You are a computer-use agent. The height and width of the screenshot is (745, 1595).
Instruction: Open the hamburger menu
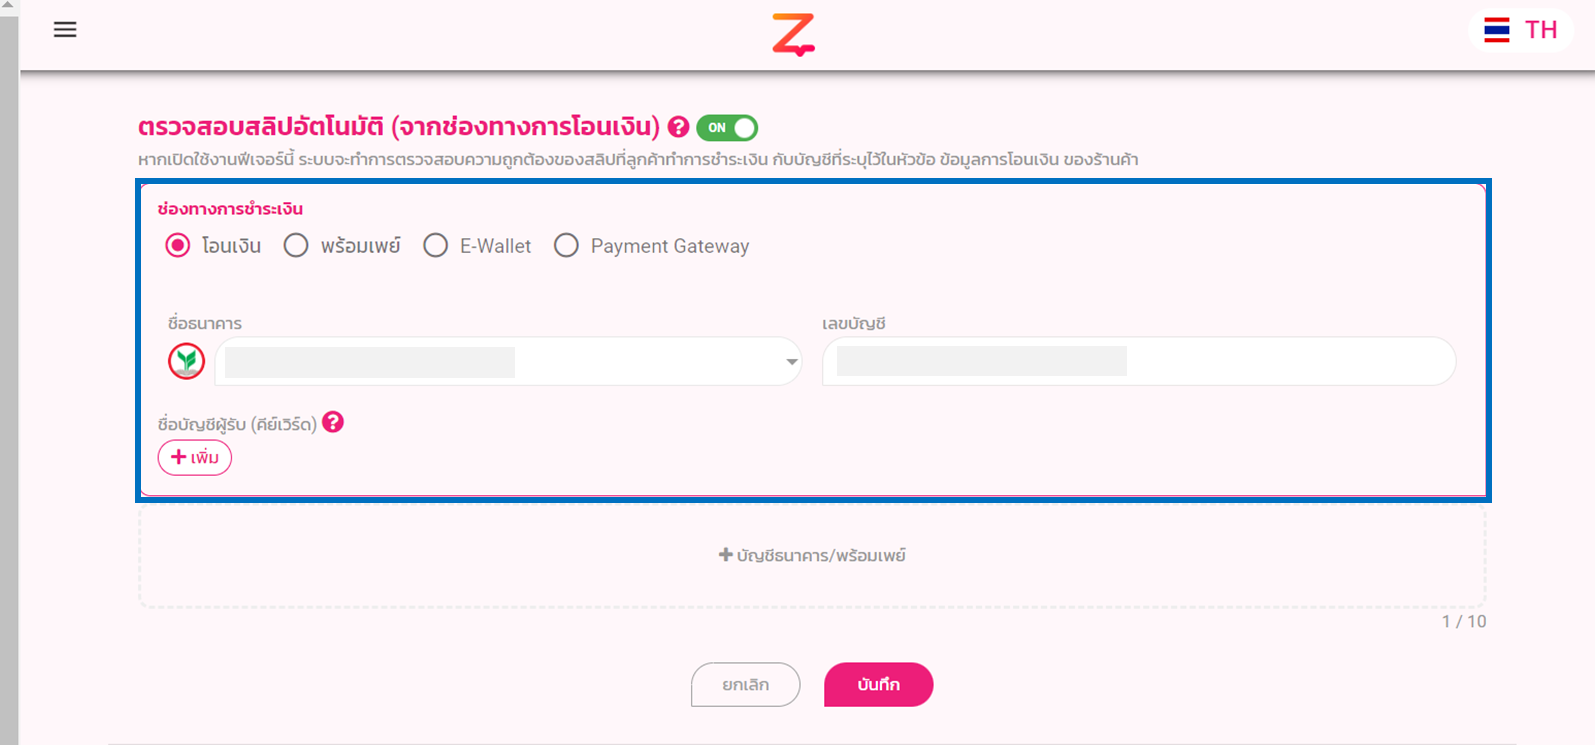click(65, 30)
